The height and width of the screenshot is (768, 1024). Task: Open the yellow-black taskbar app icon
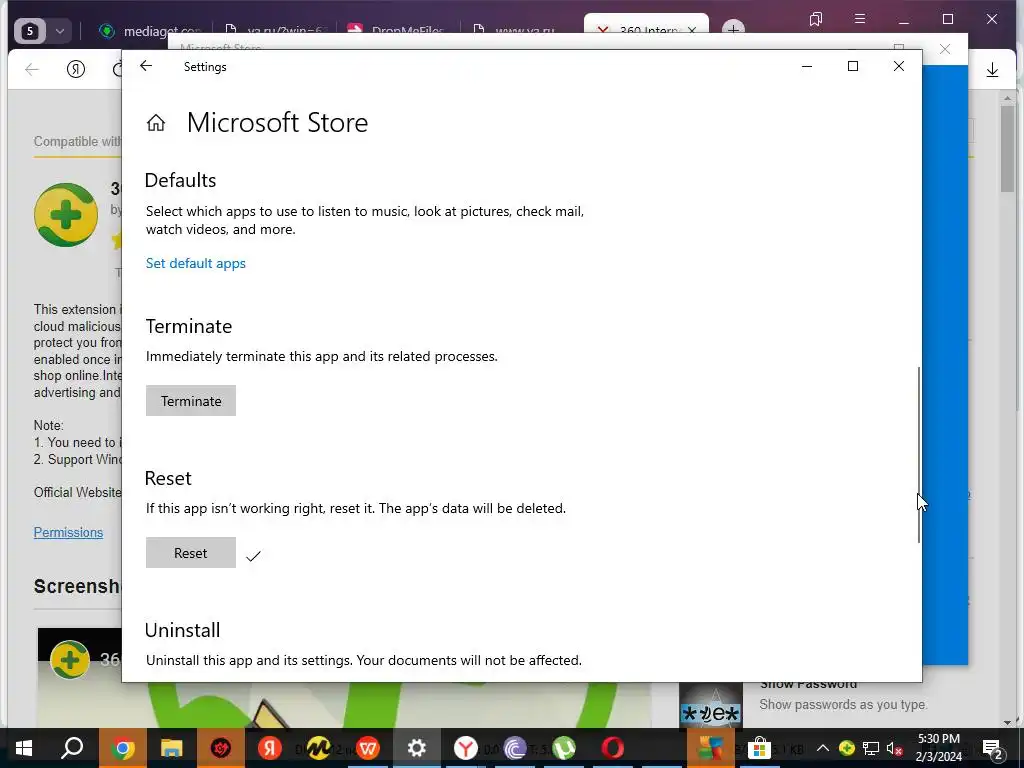click(x=318, y=748)
